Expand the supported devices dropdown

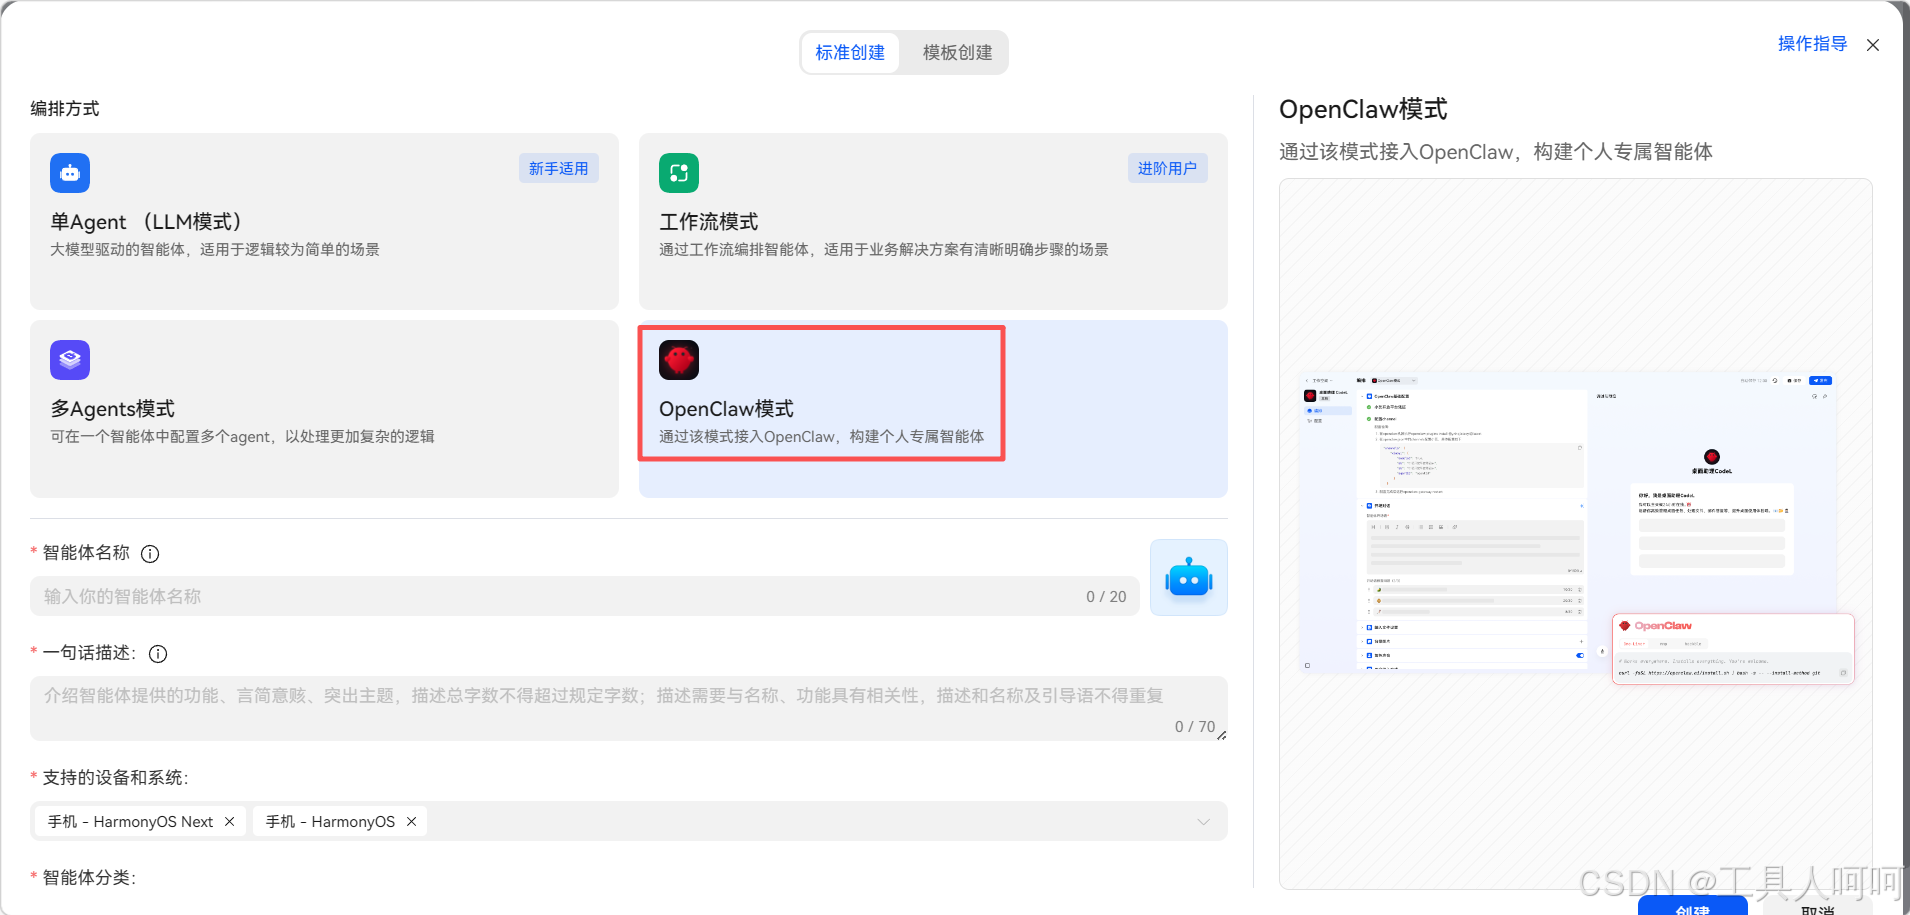pyautogui.click(x=1202, y=821)
